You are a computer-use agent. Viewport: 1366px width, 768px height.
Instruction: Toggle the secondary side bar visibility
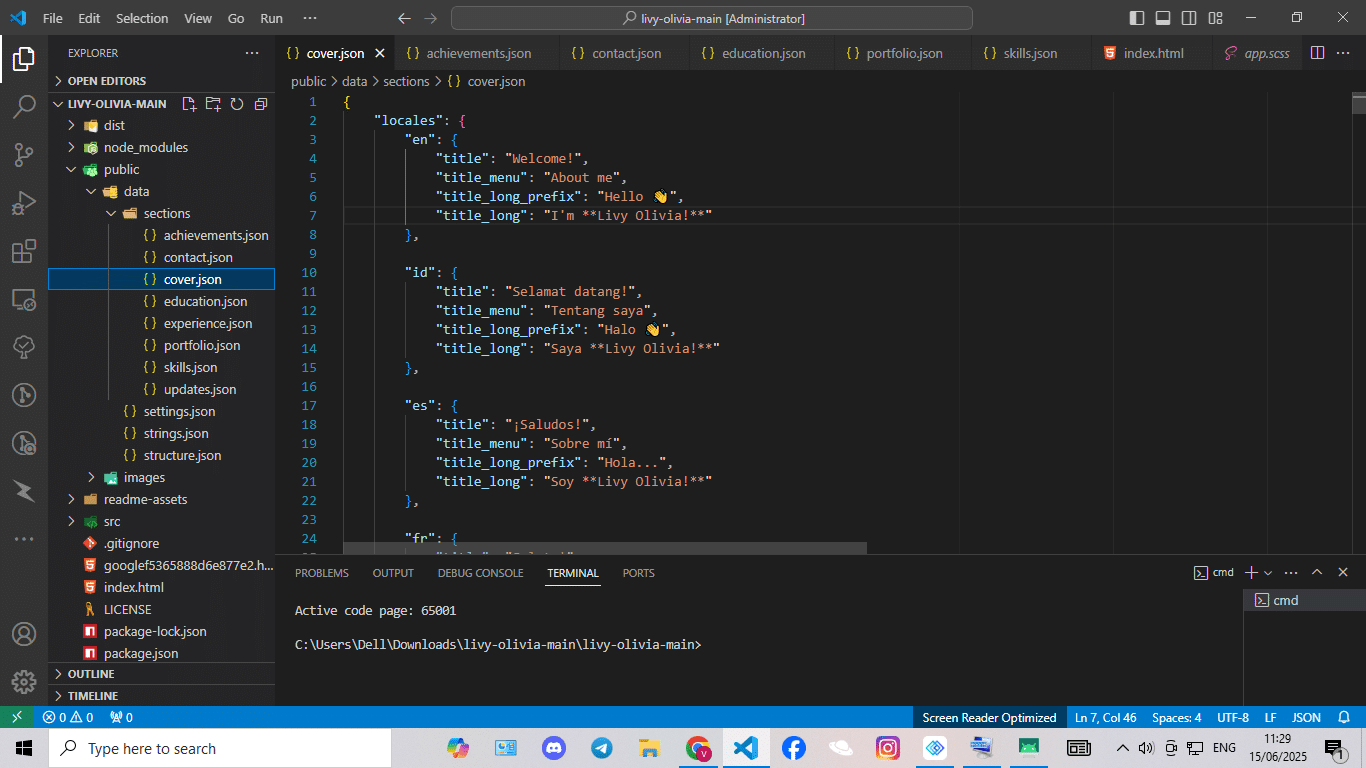(x=1190, y=17)
